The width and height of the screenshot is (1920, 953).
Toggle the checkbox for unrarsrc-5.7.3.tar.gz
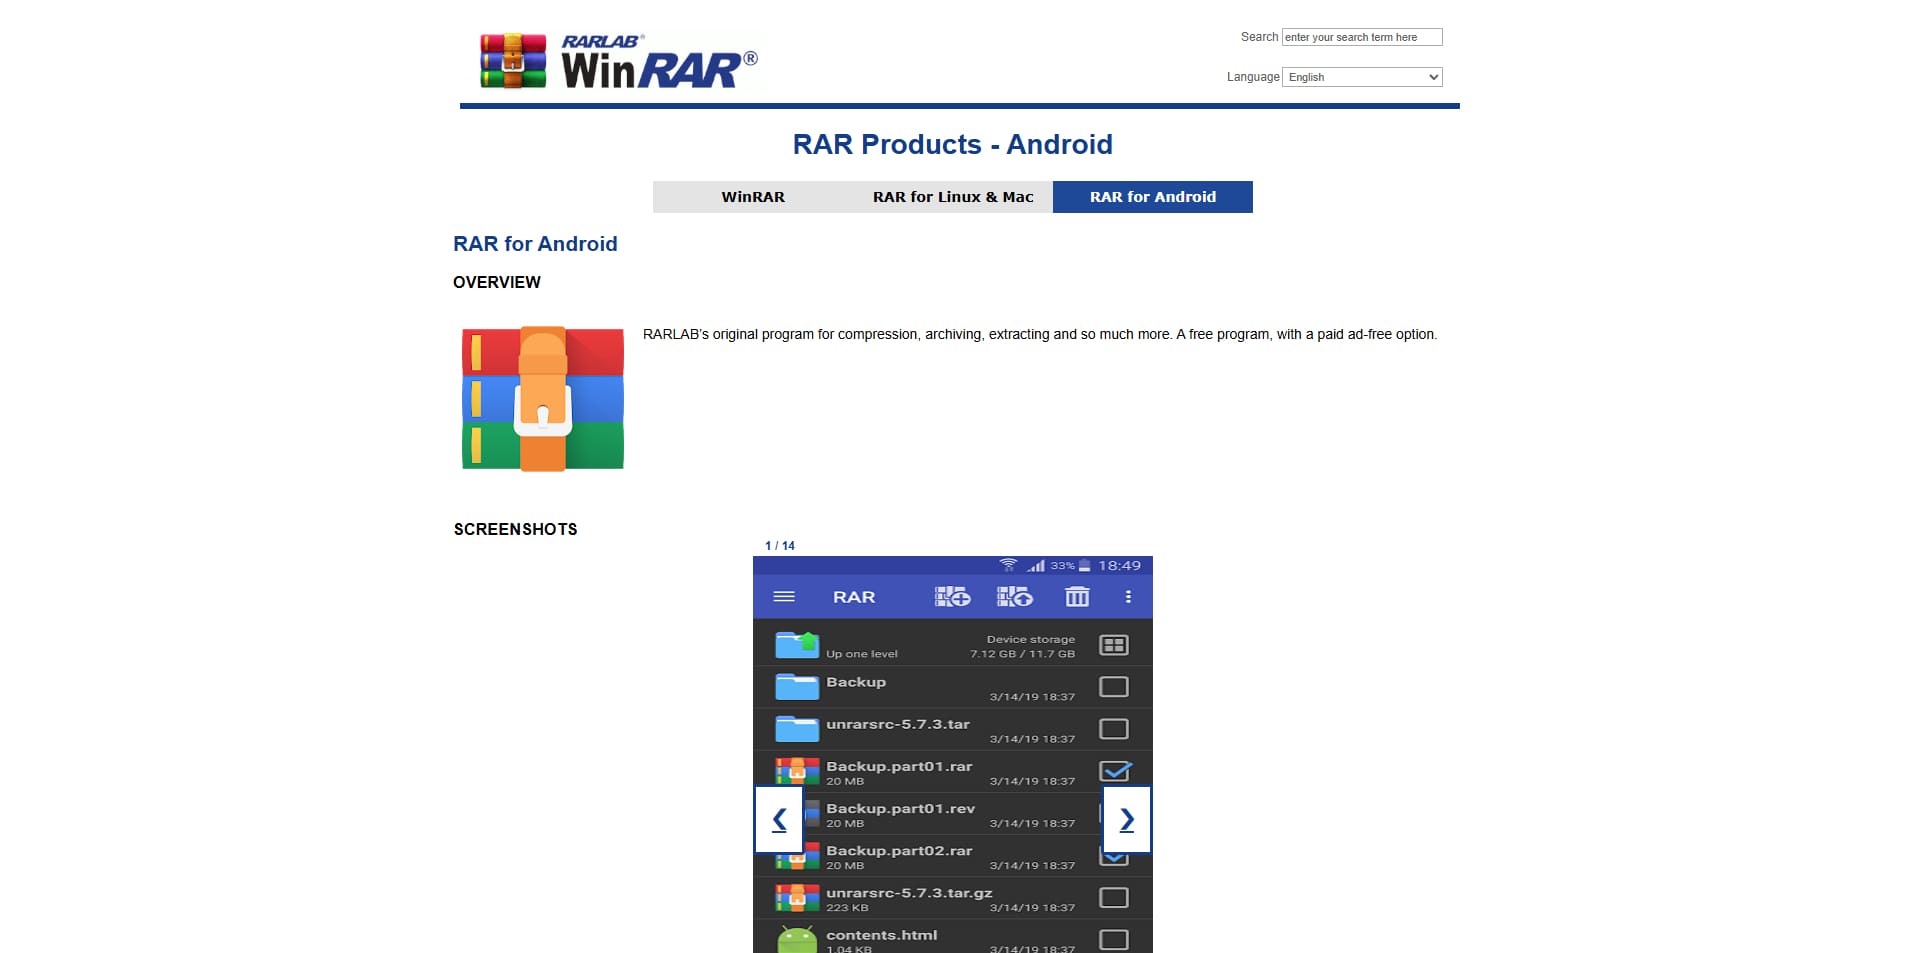1114,898
